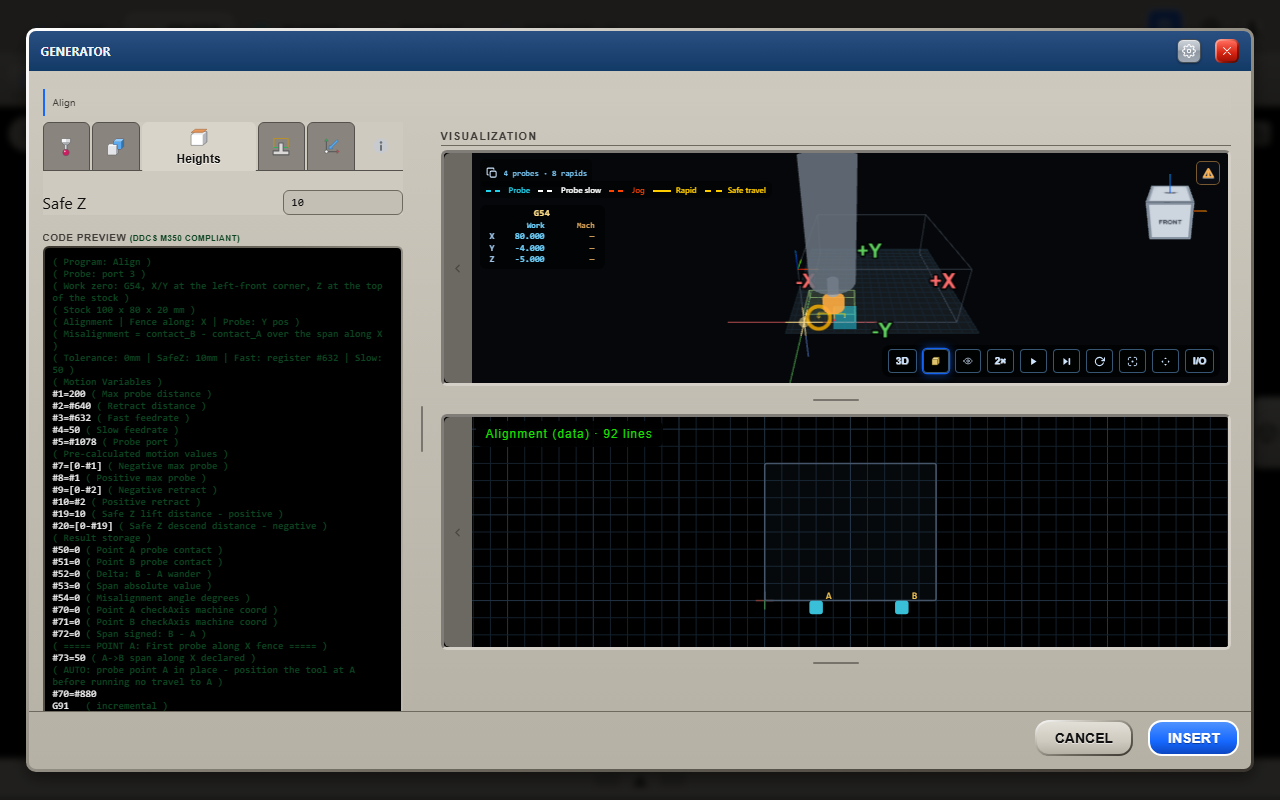Click the handle below the 3D visualization
This screenshot has height=800, width=1280.
(835, 399)
